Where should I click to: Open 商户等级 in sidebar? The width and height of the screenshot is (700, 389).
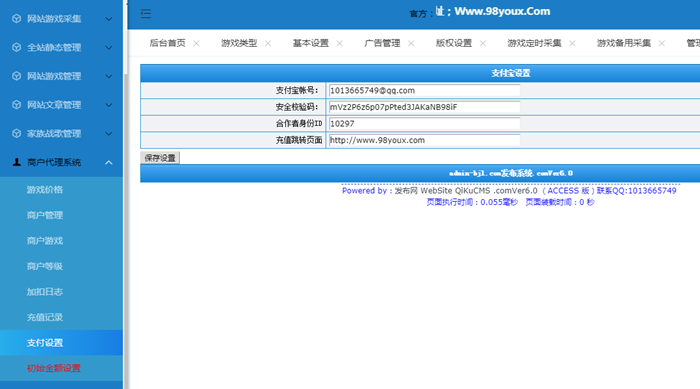click(x=45, y=266)
